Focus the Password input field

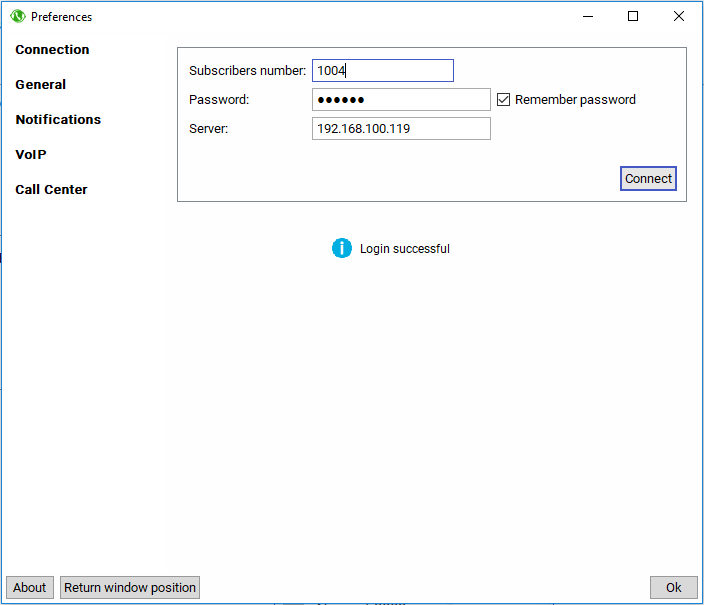[401, 100]
